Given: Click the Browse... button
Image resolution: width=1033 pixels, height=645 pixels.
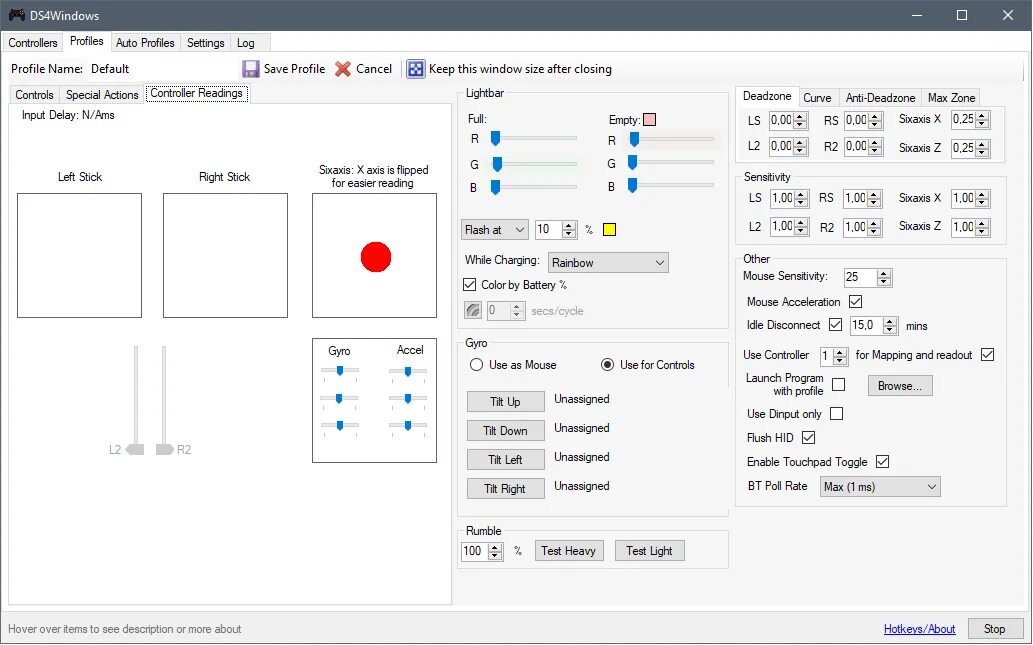Looking at the screenshot, I should (900, 385).
